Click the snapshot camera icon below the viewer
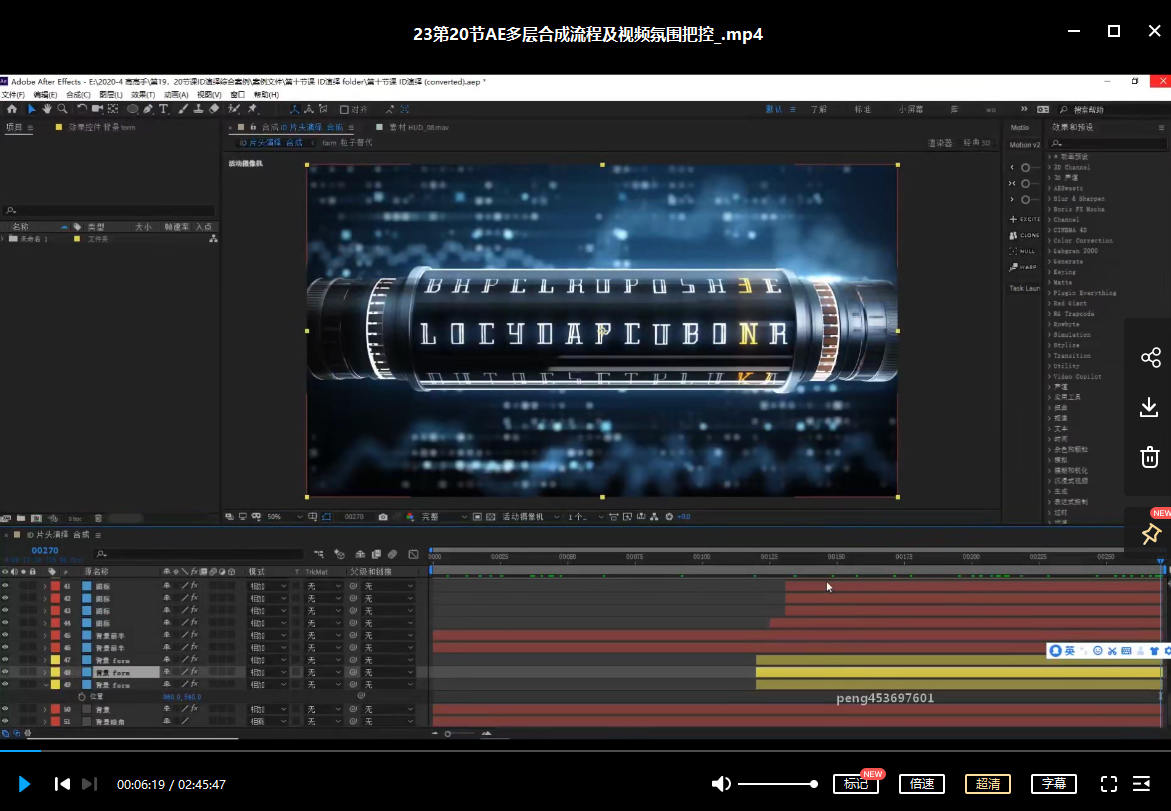1171x811 pixels. tap(383, 517)
